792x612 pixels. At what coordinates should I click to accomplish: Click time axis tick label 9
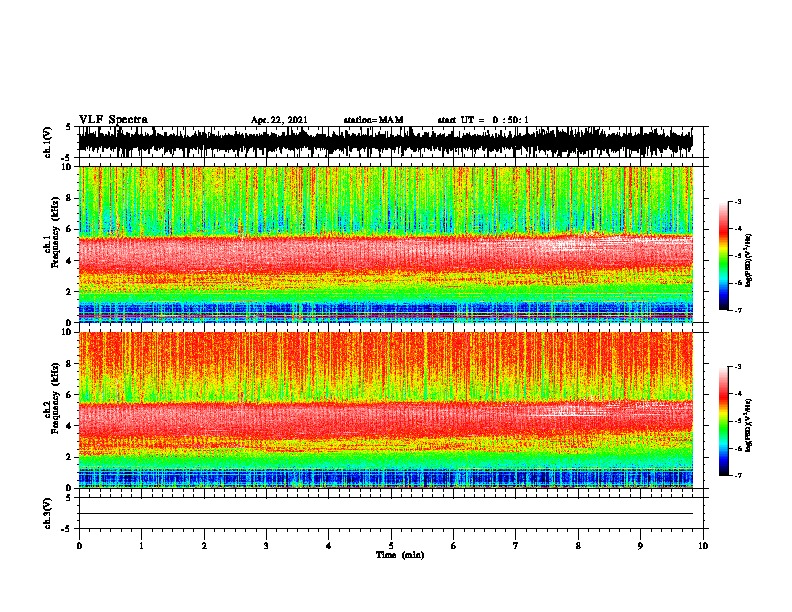click(x=640, y=546)
